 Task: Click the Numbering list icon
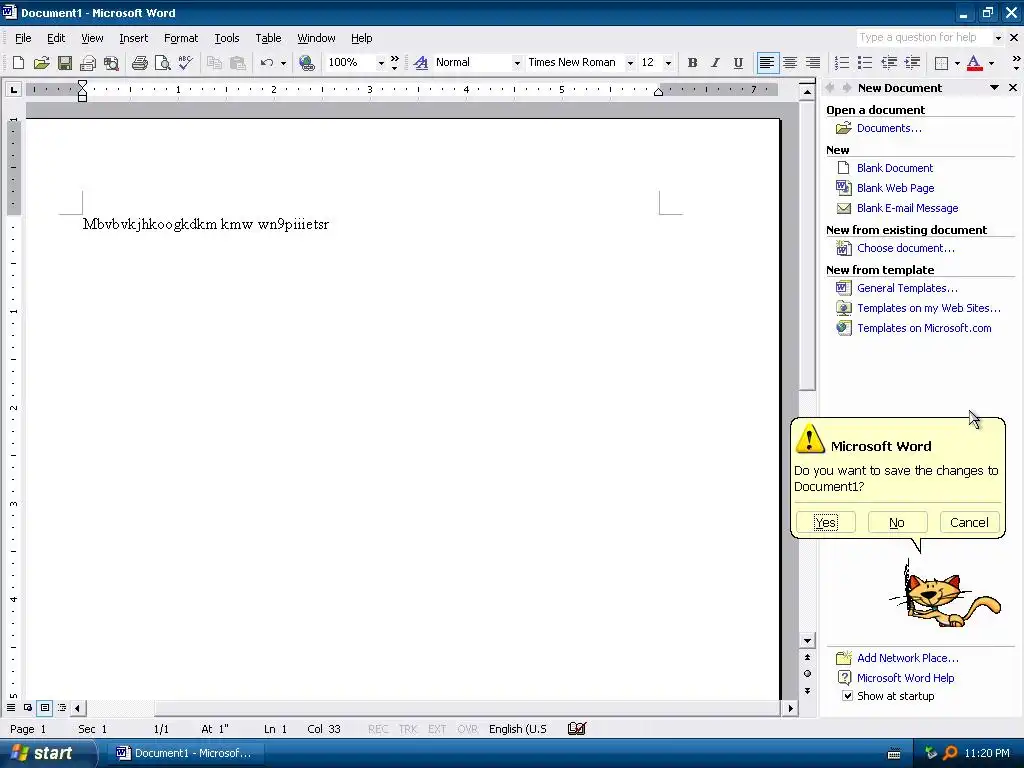pyautogui.click(x=842, y=63)
